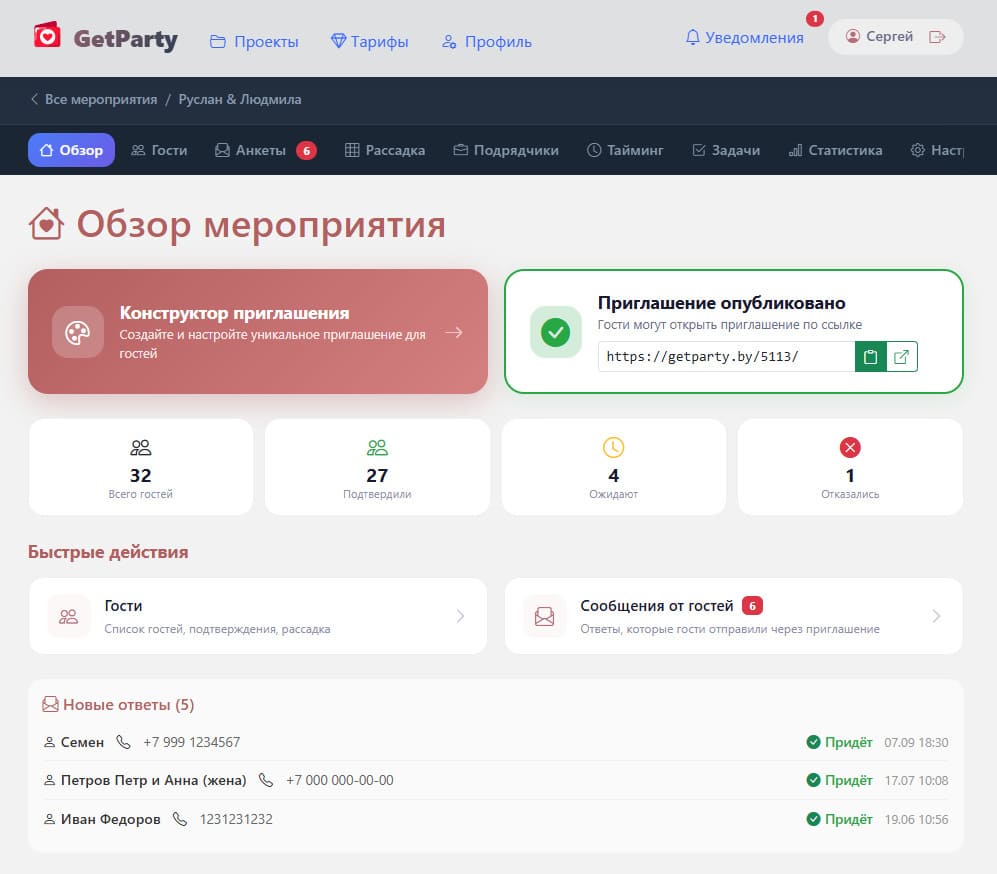The height and width of the screenshot is (874, 997).
Task: Click Руслан & Людмила breadcrumb
Action: point(240,99)
